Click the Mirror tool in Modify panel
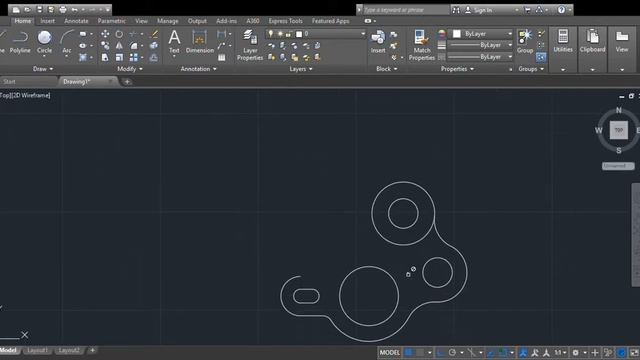This screenshot has height=360, width=640. point(119,46)
